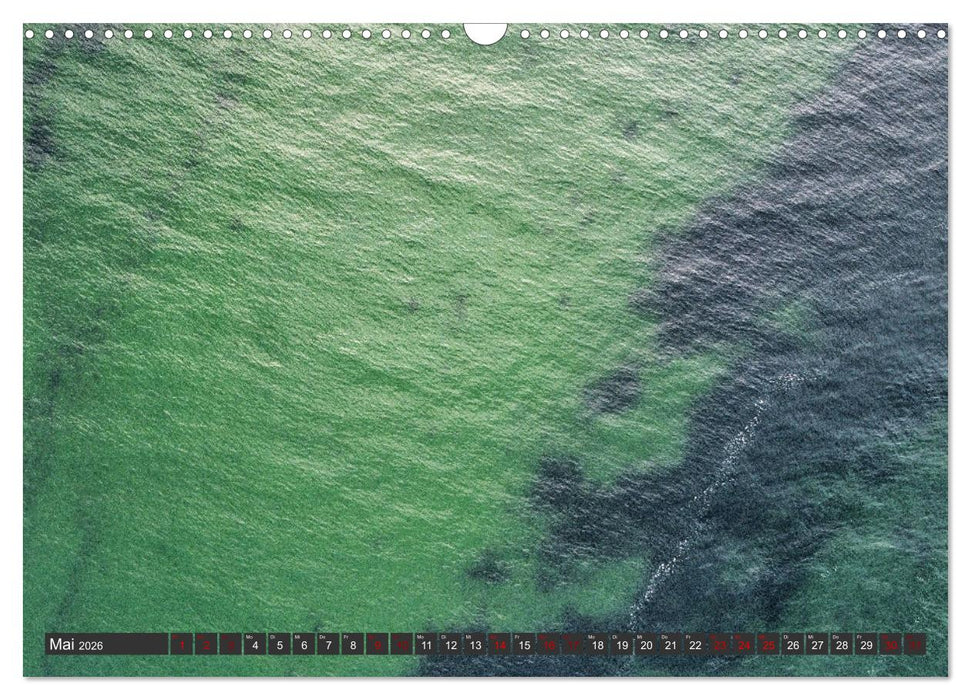Click date cell 20
971x700 pixels.
[646, 645]
